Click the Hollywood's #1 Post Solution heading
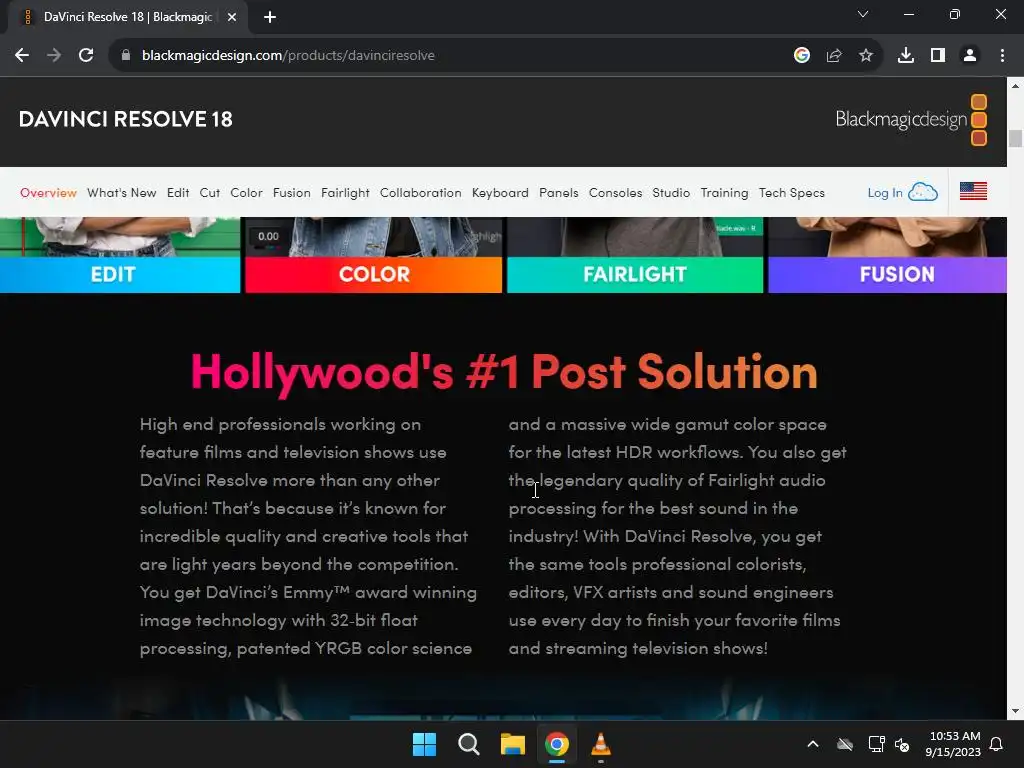This screenshot has height=768, width=1024. 504,372
